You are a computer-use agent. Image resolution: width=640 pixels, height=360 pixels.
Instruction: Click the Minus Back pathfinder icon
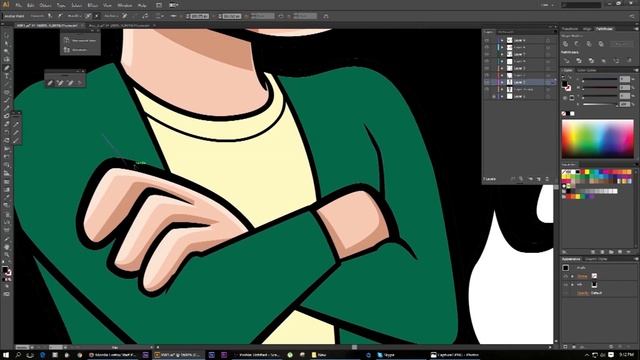pos(629,60)
